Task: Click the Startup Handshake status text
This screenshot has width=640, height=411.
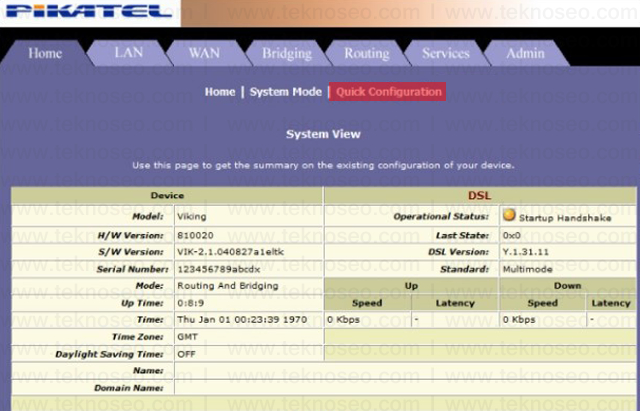Action: (565, 218)
